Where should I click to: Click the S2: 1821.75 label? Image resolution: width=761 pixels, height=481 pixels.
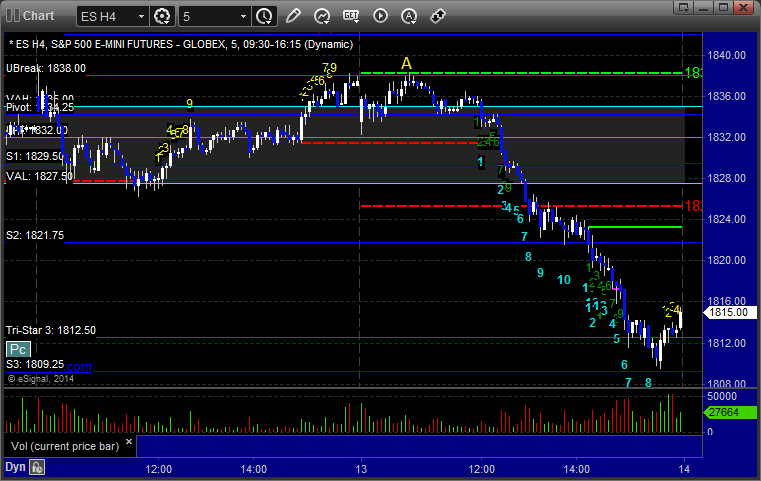34,235
